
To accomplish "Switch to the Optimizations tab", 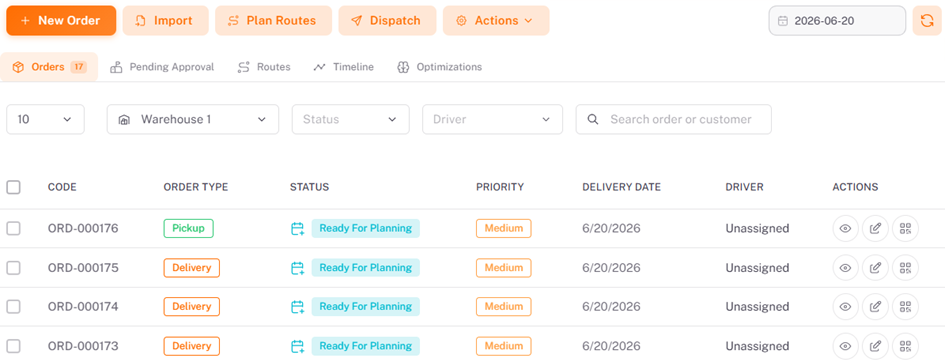I will (x=439, y=67).
